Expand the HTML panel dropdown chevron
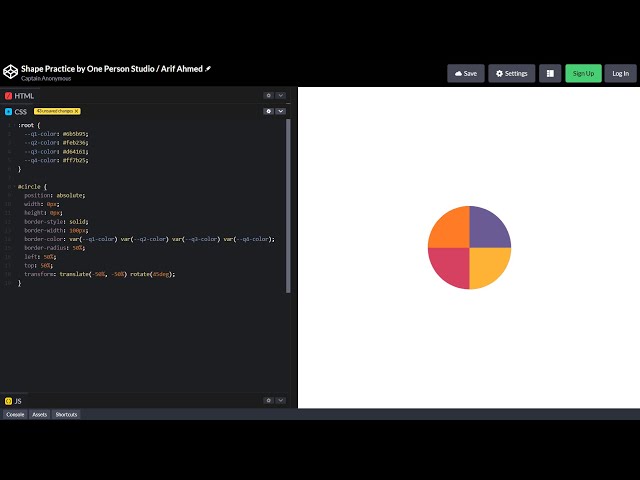The width and height of the screenshot is (640, 480). click(x=281, y=96)
